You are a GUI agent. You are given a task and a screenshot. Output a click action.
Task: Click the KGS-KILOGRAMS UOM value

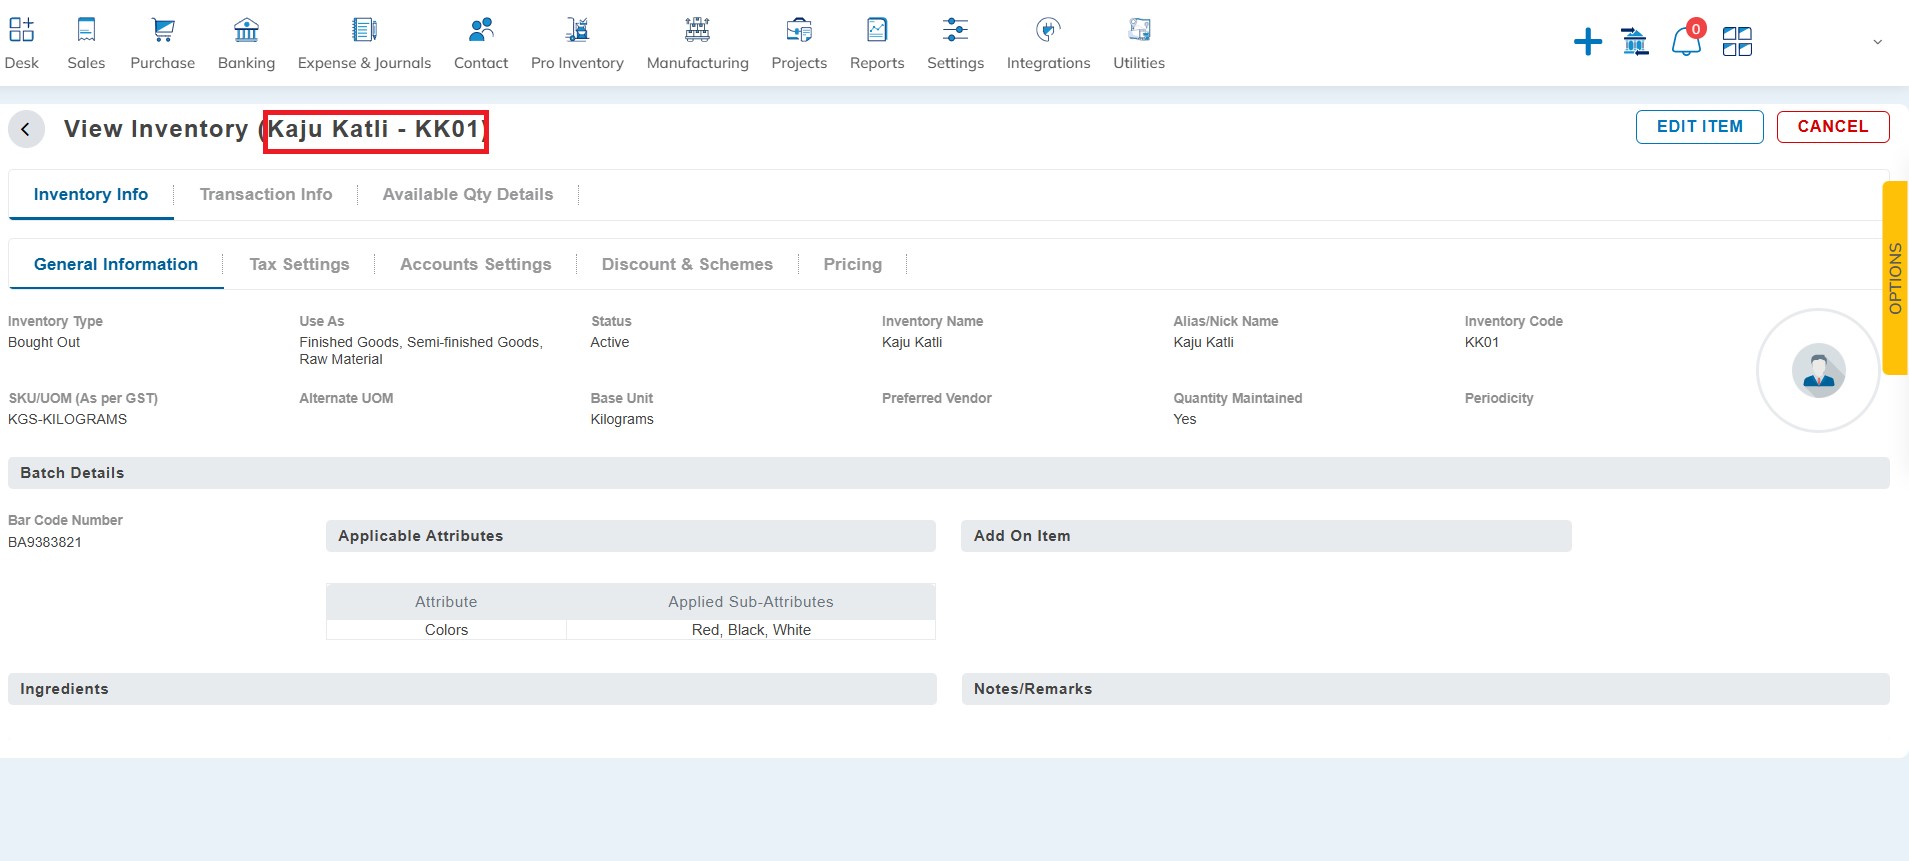pos(68,419)
